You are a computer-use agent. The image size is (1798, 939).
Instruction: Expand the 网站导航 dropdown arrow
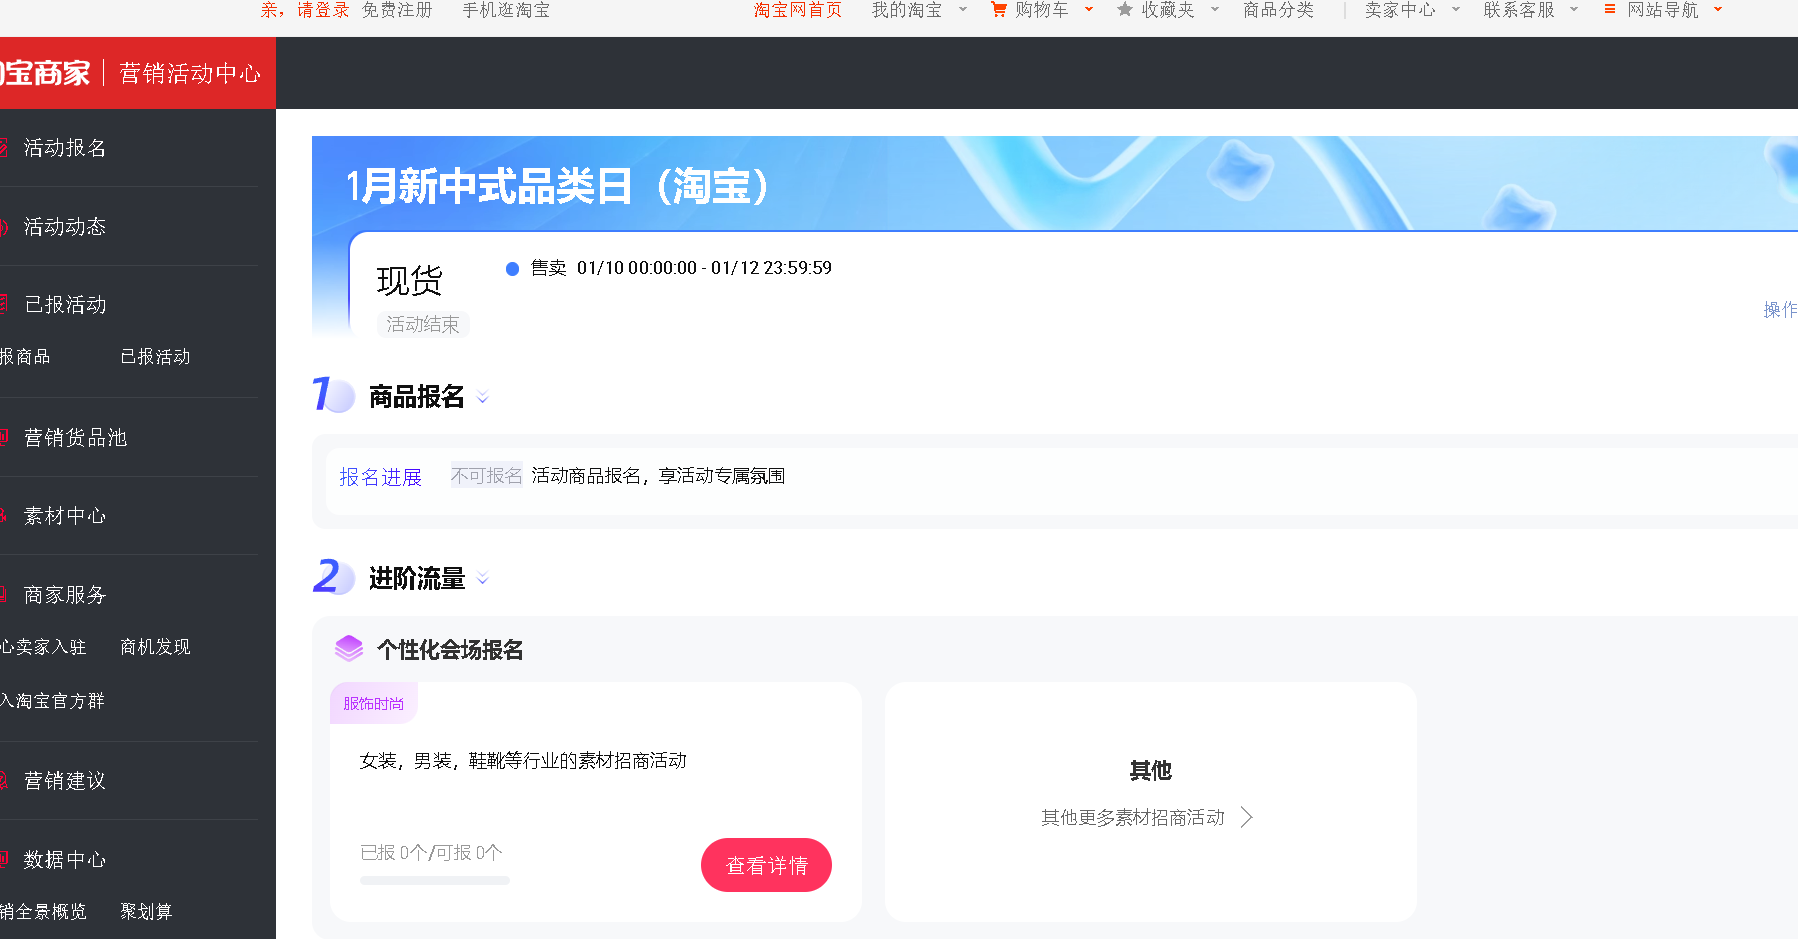pos(1718,10)
